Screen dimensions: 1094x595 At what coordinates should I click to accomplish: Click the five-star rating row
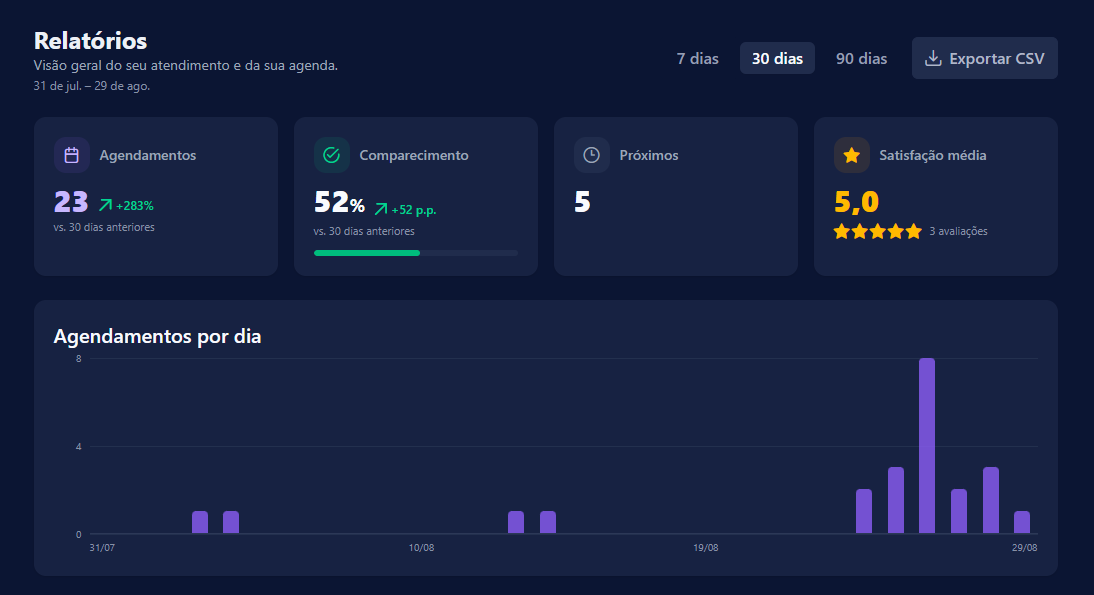(878, 232)
